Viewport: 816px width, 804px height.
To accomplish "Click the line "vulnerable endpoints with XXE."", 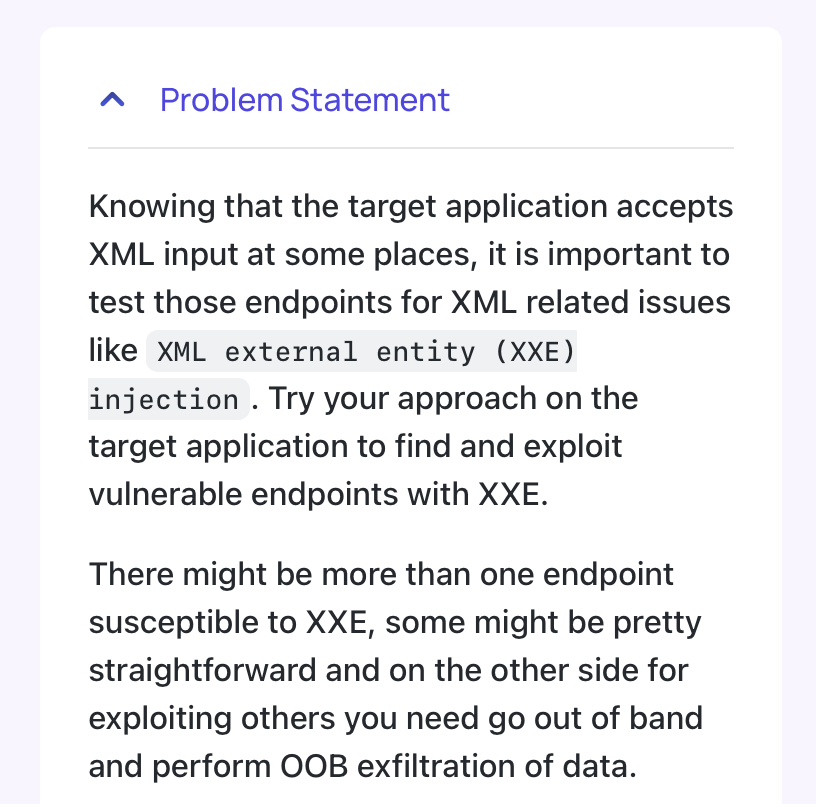I will 318,494.
